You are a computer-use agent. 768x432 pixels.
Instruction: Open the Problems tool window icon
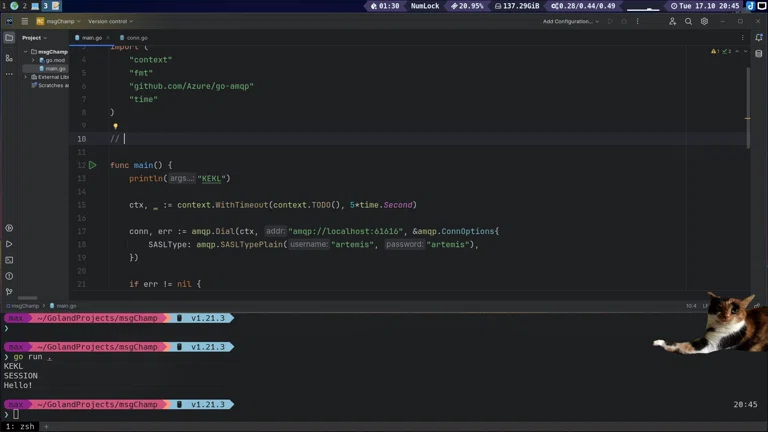[x=9, y=276]
